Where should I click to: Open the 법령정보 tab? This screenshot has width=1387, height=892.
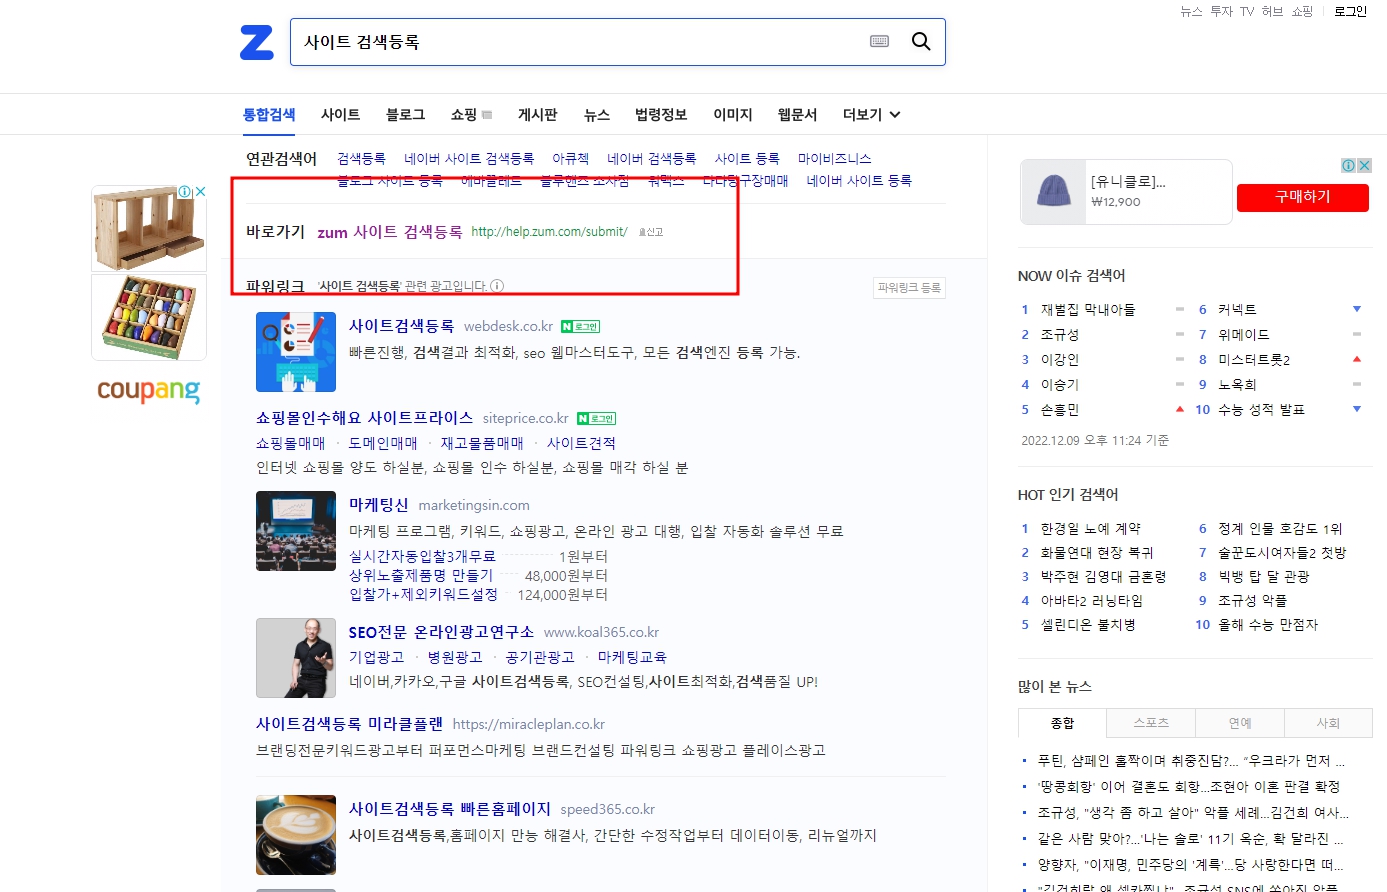pos(661,115)
